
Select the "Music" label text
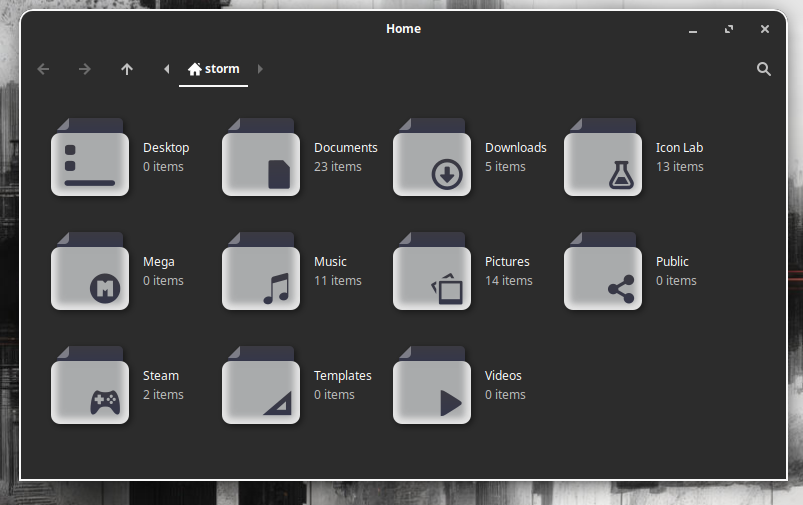330,262
